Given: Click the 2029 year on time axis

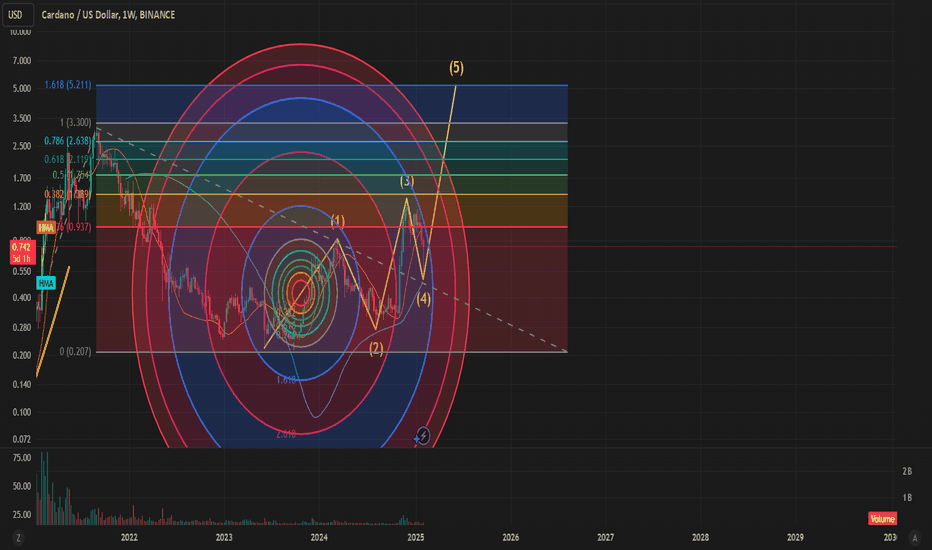Looking at the screenshot, I should (x=795, y=538).
